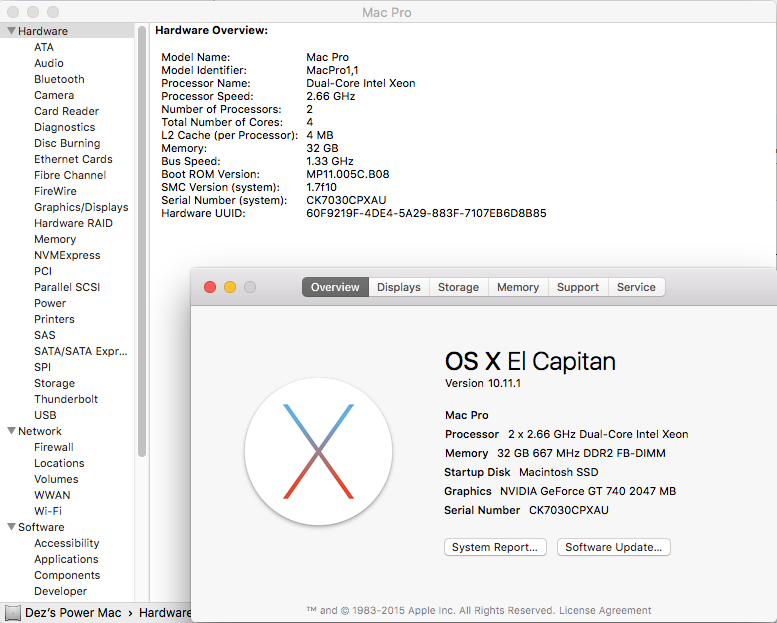The width and height of the screenshot is (777, 623).
Task: Select Power in the sidebar
Action: pos(50,303)
